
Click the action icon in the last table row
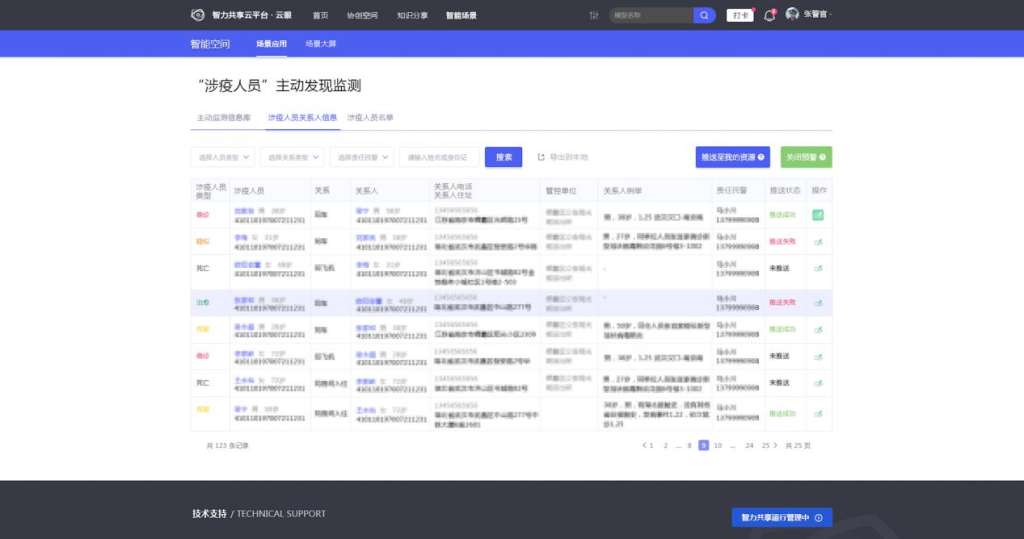click(x=818, y=410)
